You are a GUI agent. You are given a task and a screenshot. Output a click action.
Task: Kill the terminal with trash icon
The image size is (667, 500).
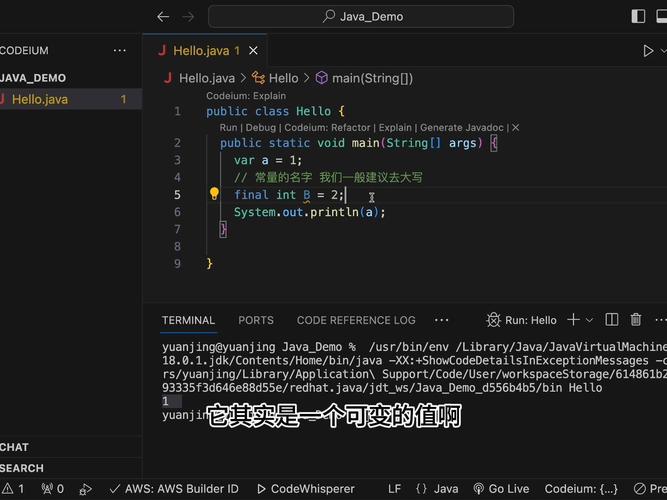[x=636, y=320]
